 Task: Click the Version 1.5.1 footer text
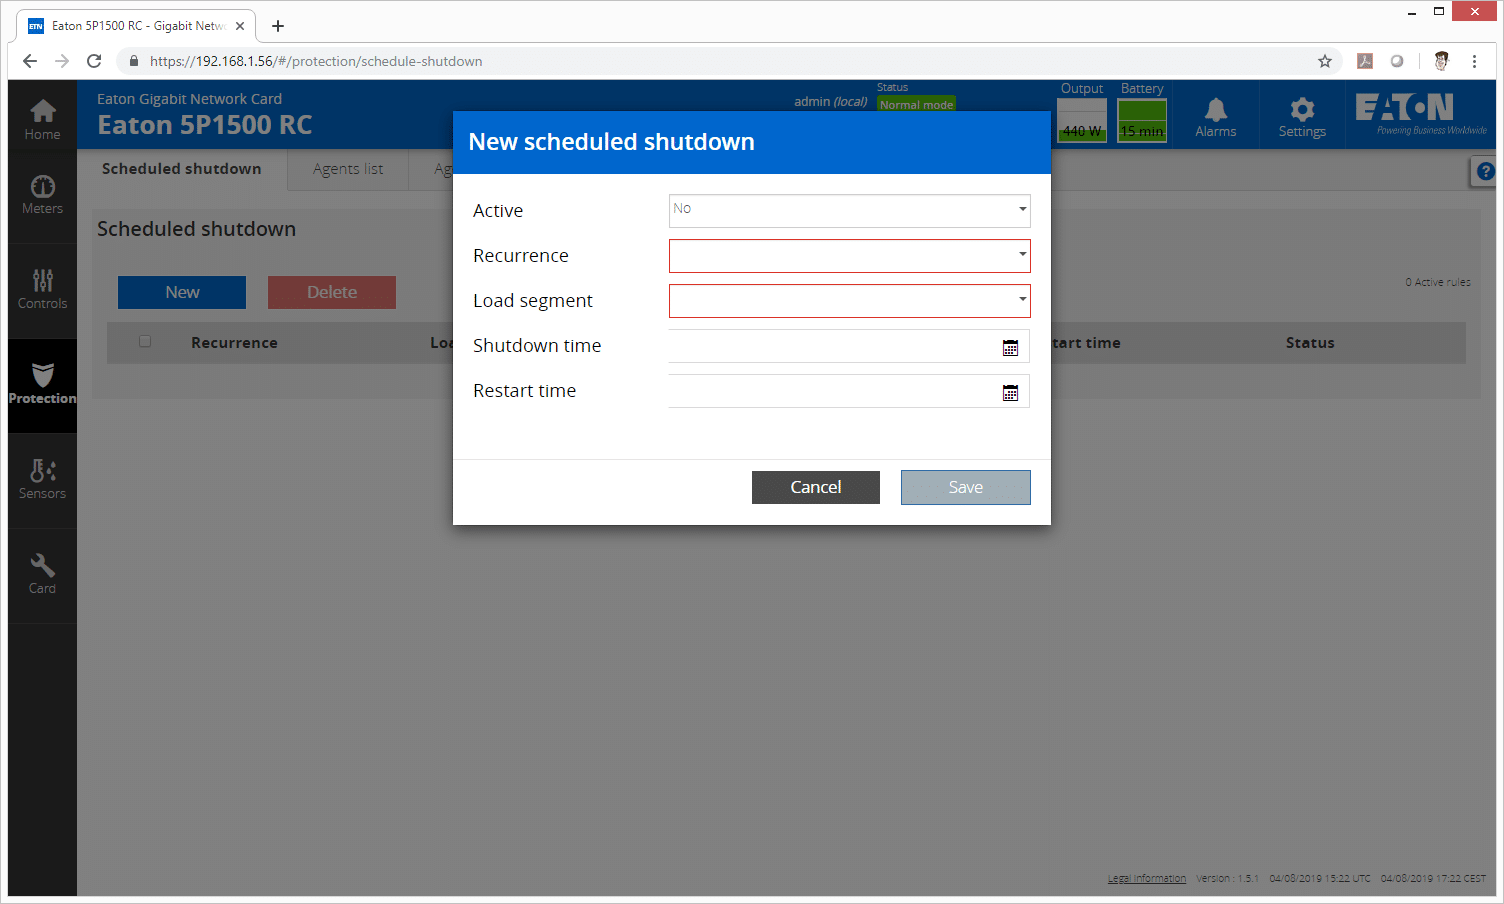1227,878
